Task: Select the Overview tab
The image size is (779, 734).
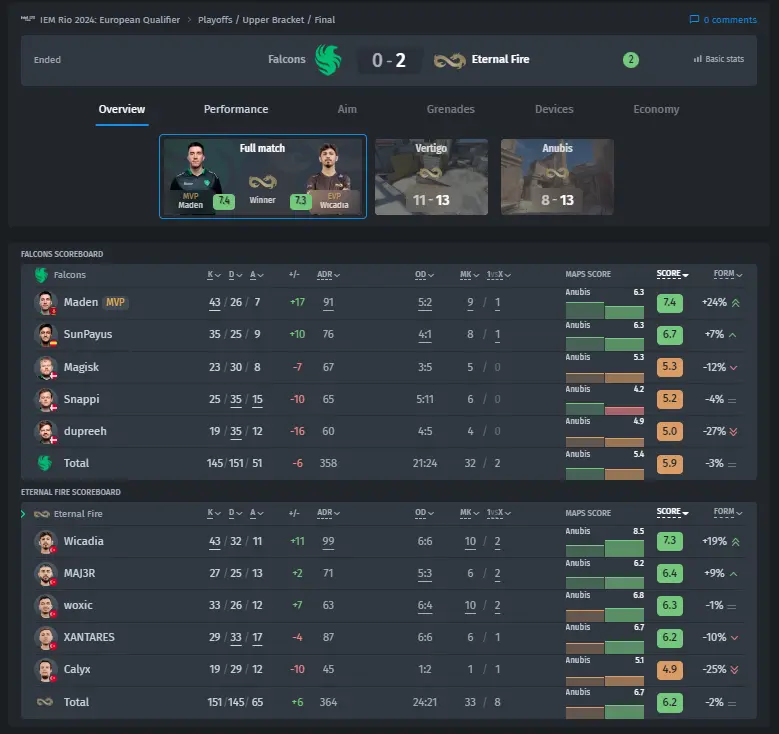Action: (x=122, y=109)
